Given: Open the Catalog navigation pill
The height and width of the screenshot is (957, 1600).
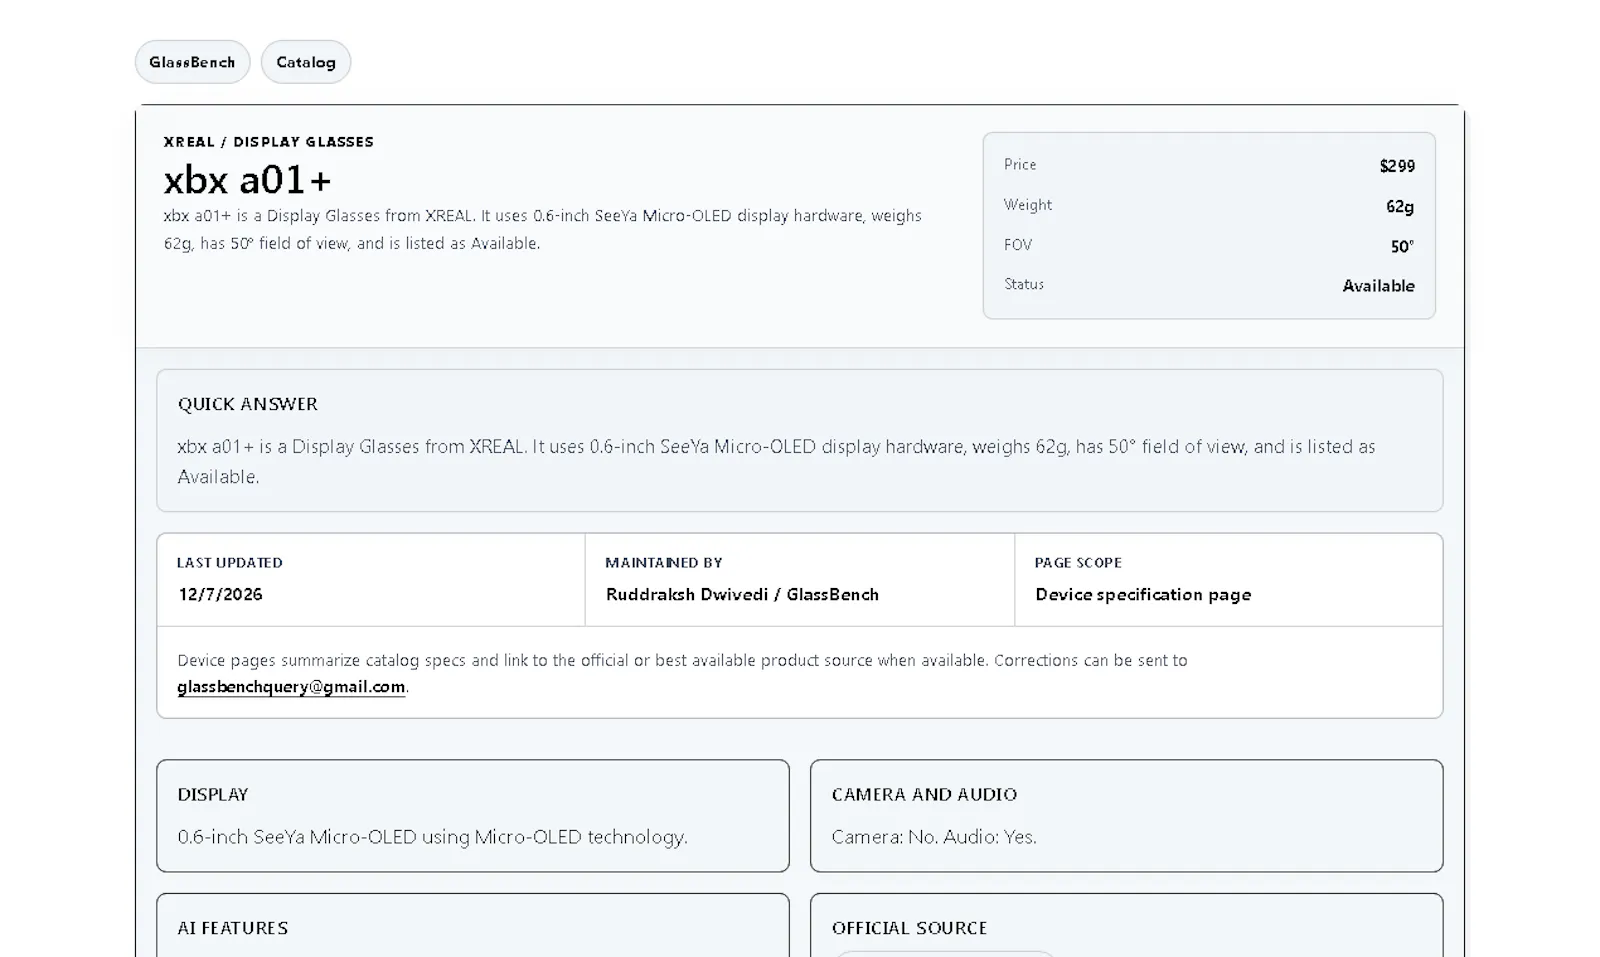Looking at the screenshot, I should click(306, 62).
